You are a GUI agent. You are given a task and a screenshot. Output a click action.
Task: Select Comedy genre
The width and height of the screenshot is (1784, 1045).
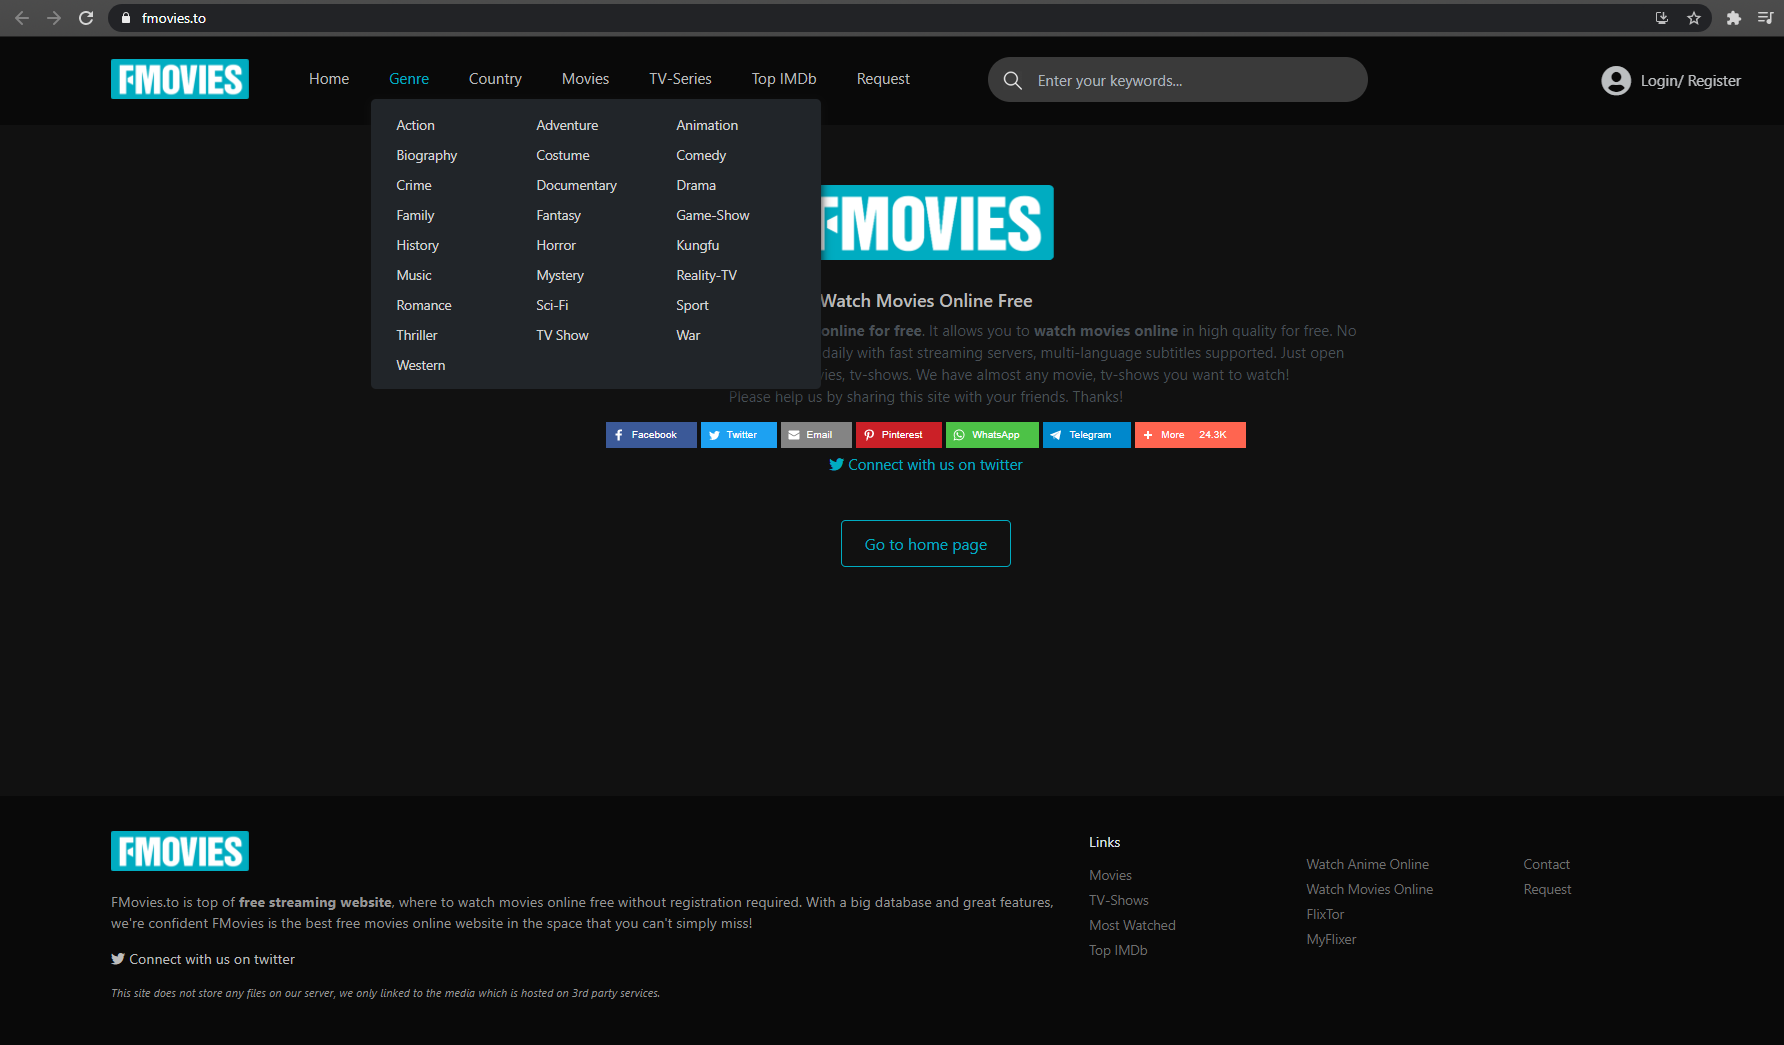click(701, 155)
